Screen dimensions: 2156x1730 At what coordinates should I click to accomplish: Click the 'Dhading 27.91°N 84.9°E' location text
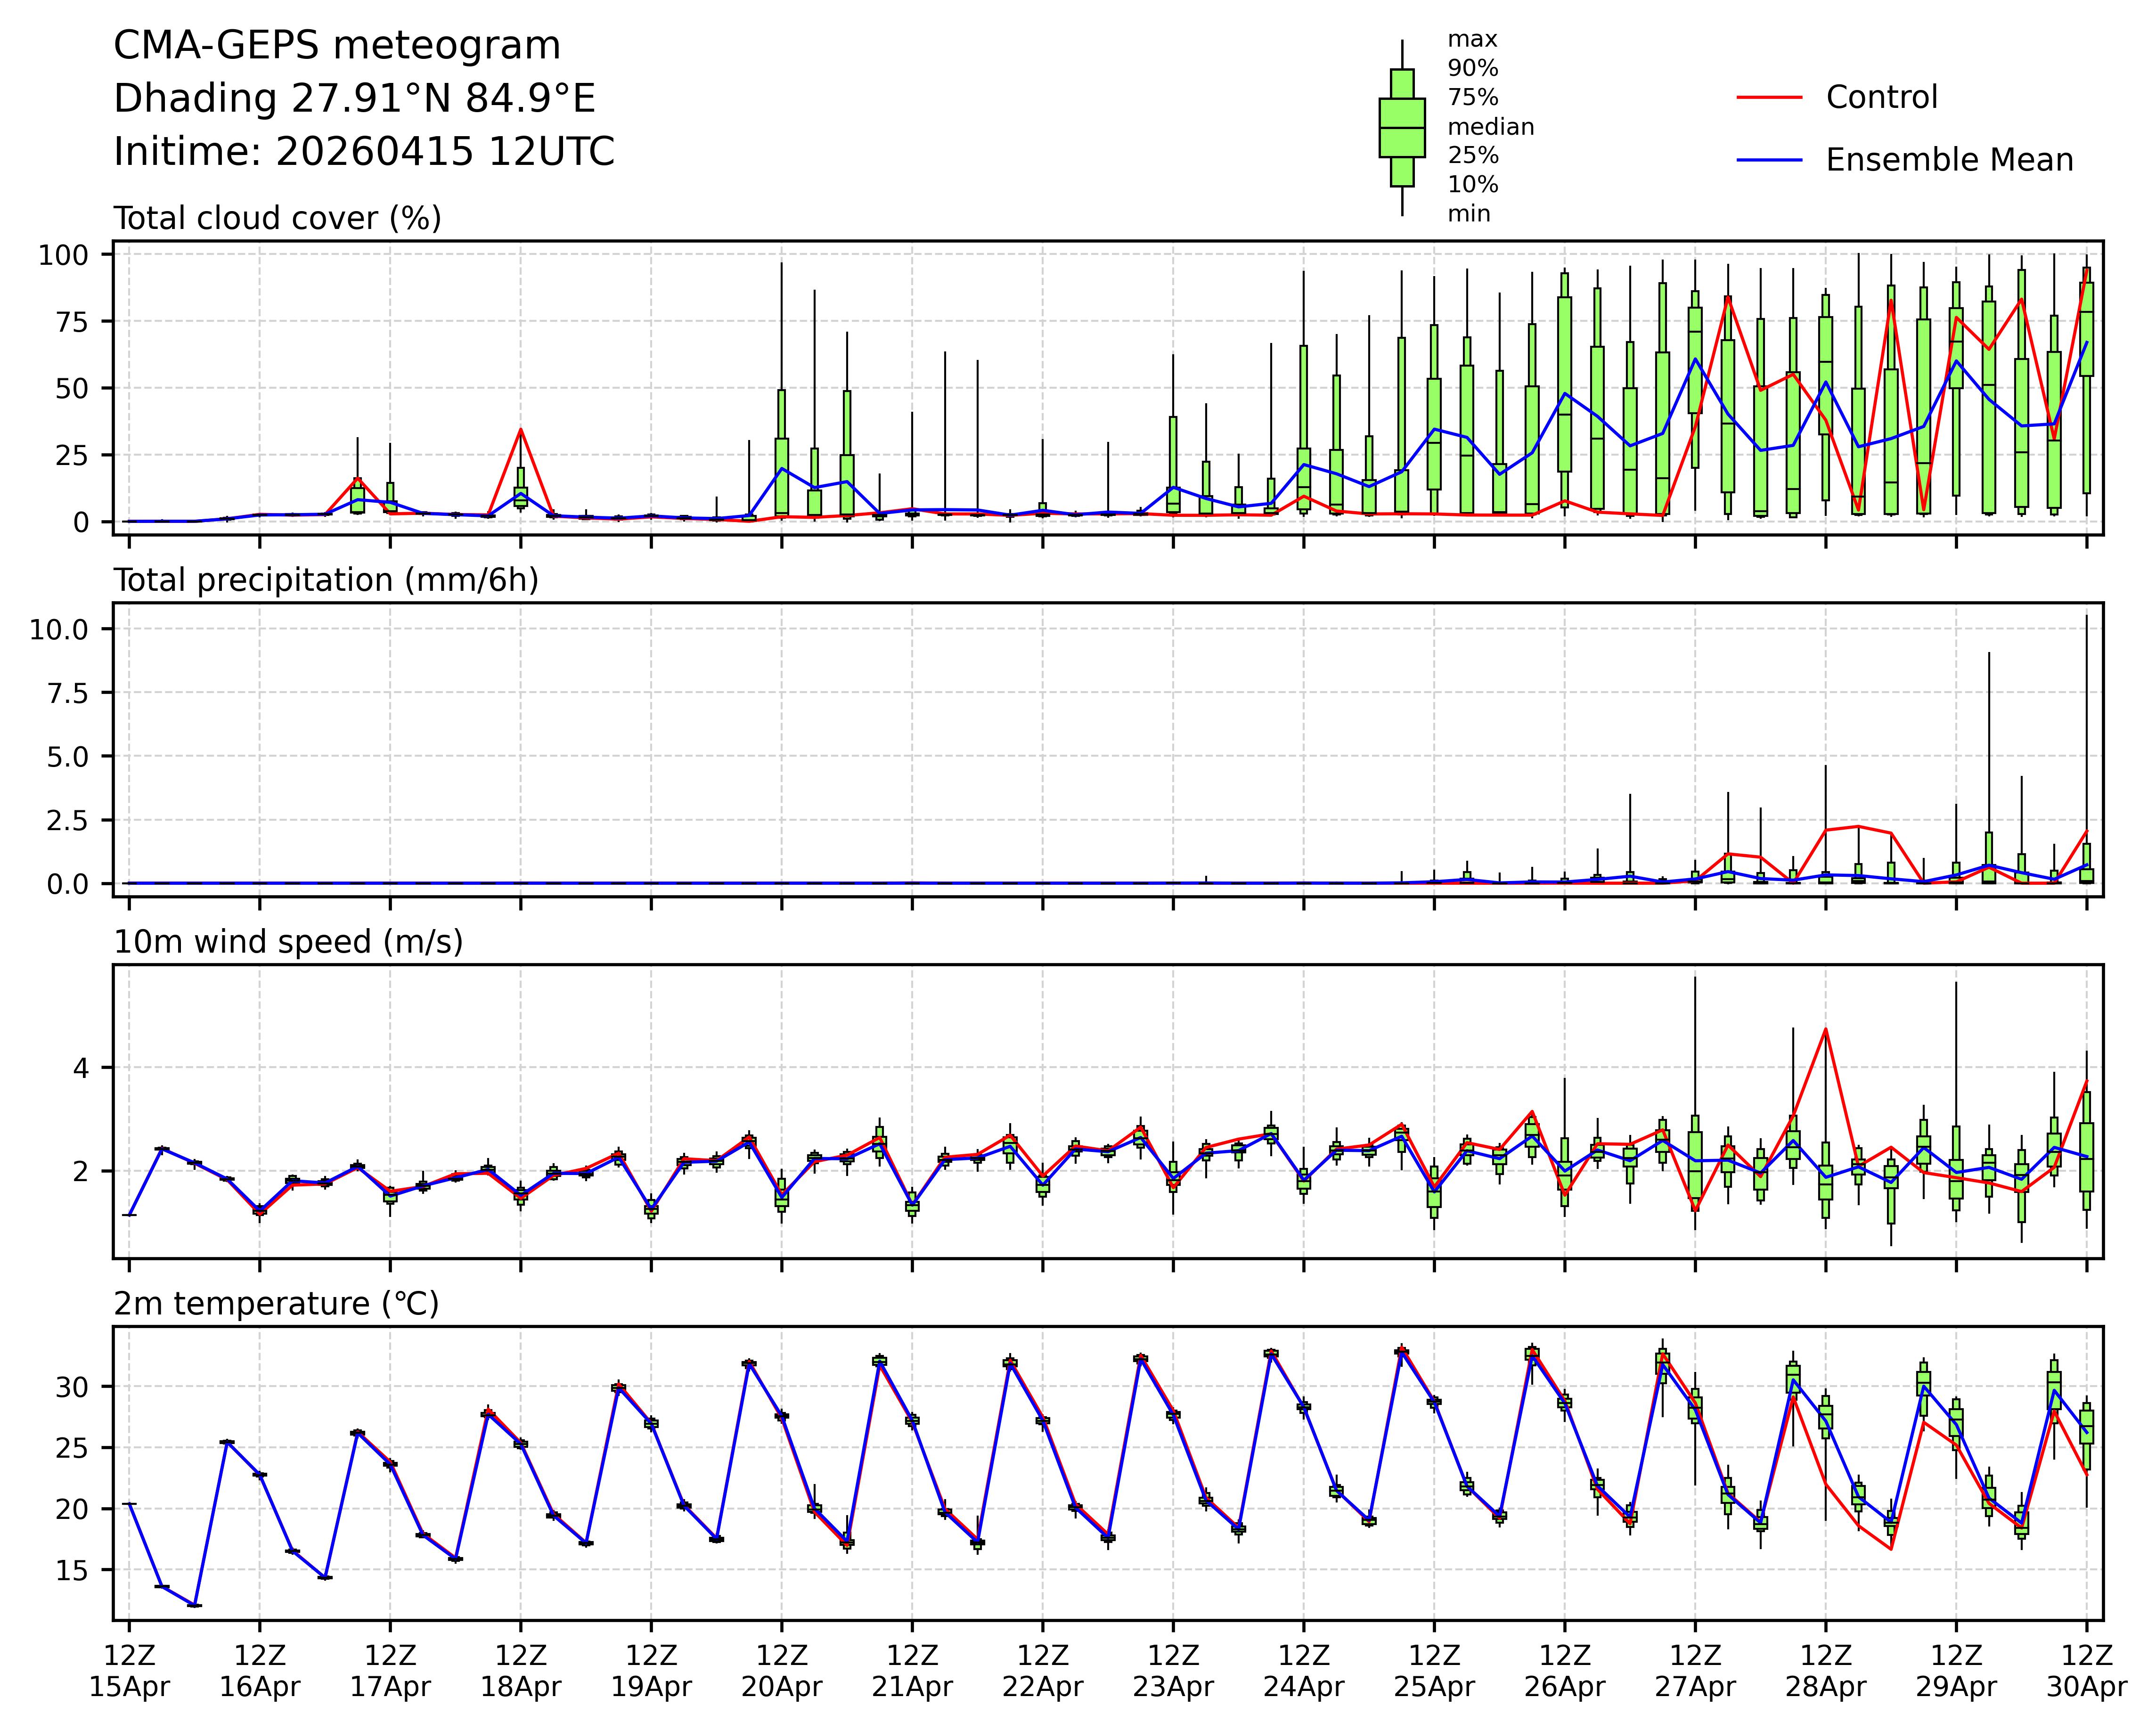point(354,99)
